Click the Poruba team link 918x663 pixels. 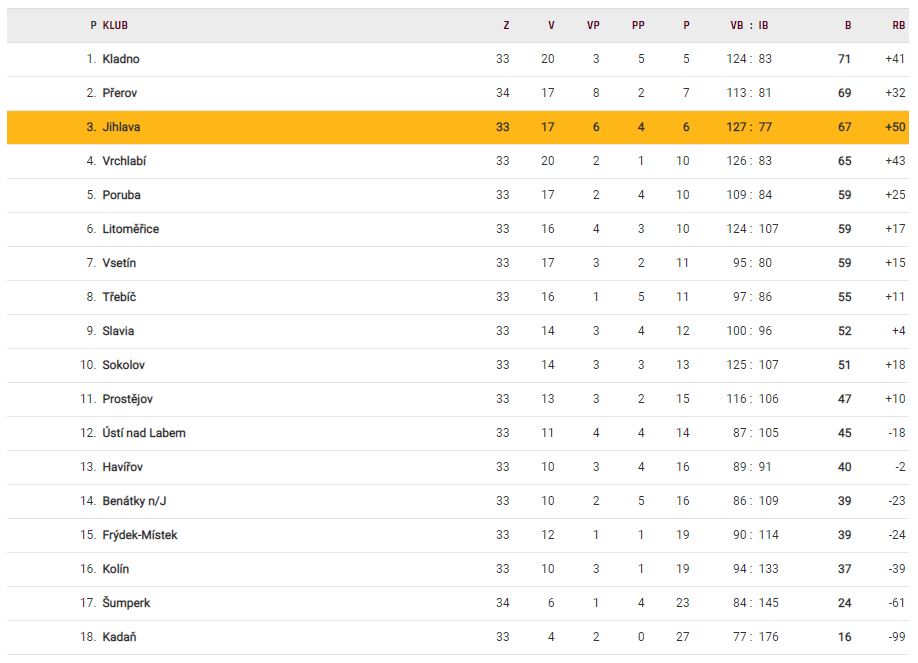point(121,195)
